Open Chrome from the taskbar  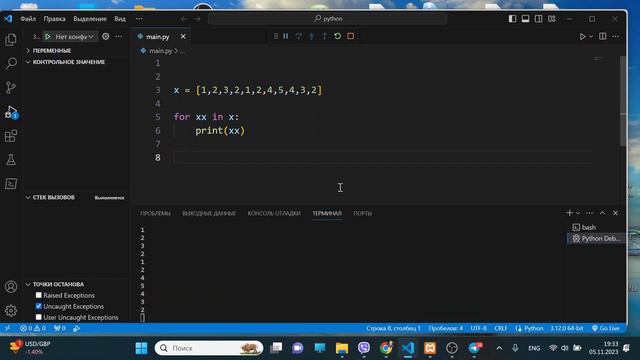(x=386, y=348)
